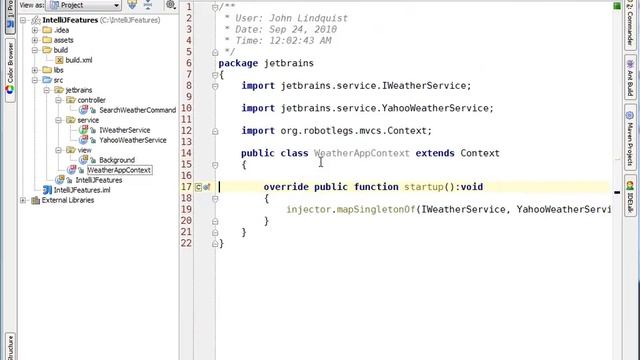640x360 pixels.
Task: Expand the assets folder node
Action: tap(35, 40)
